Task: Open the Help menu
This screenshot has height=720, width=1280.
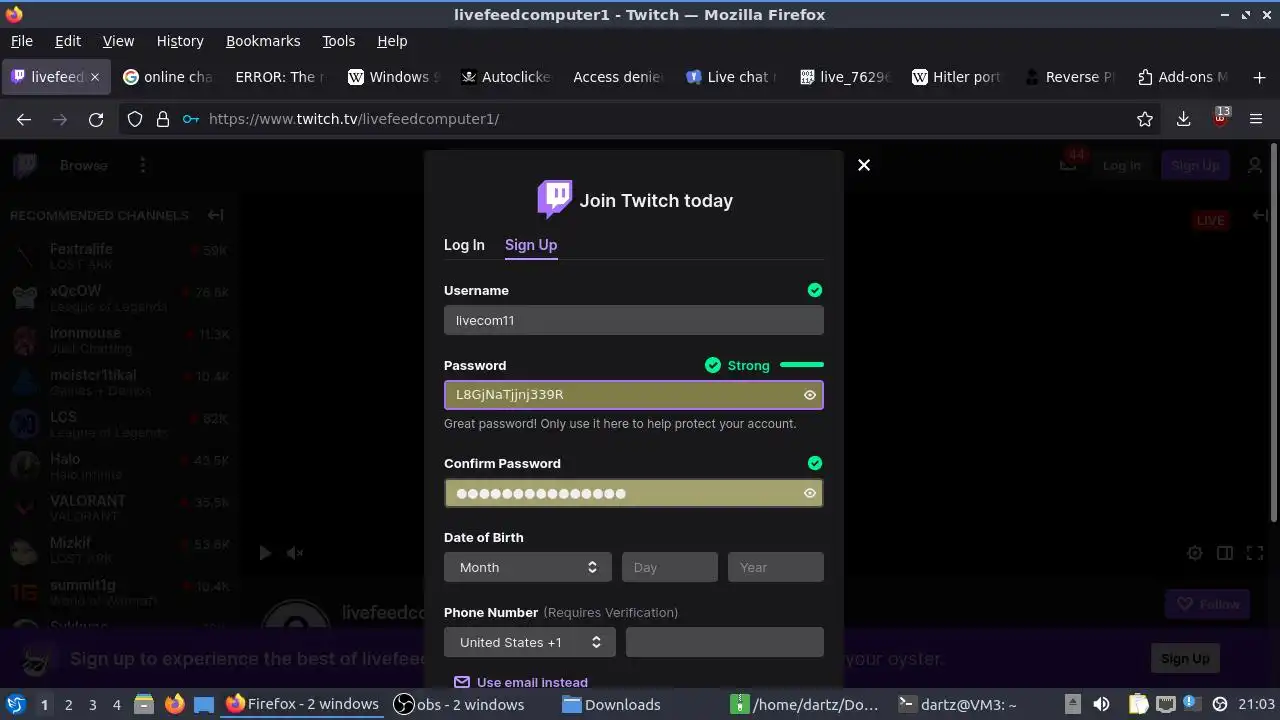Action: click(x=392, y=41)
